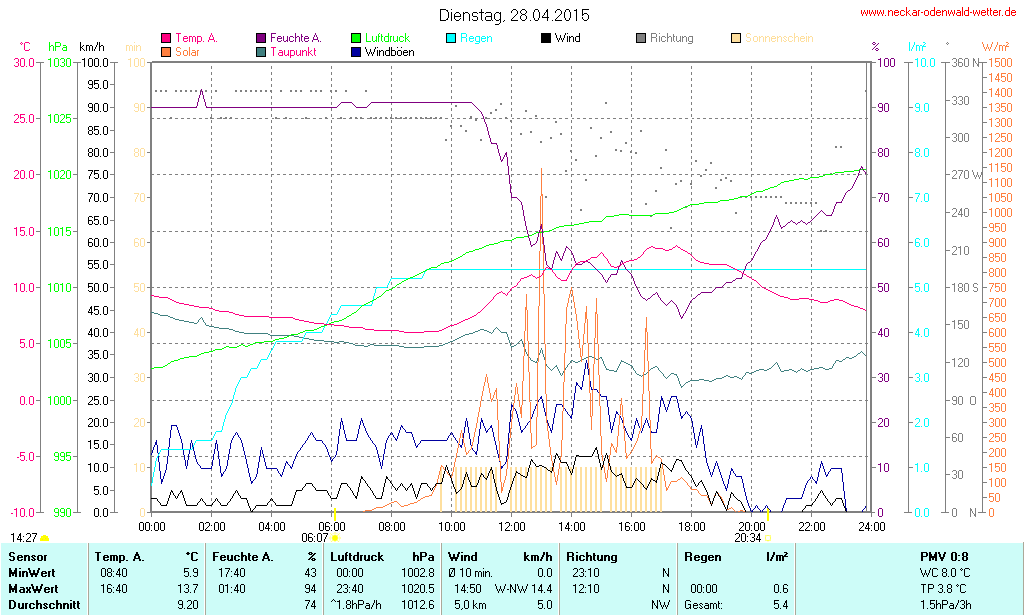Click the yellow sun icon beside 14:27
The height and width of the screenshot is (615, 1024).
[45, 538]
